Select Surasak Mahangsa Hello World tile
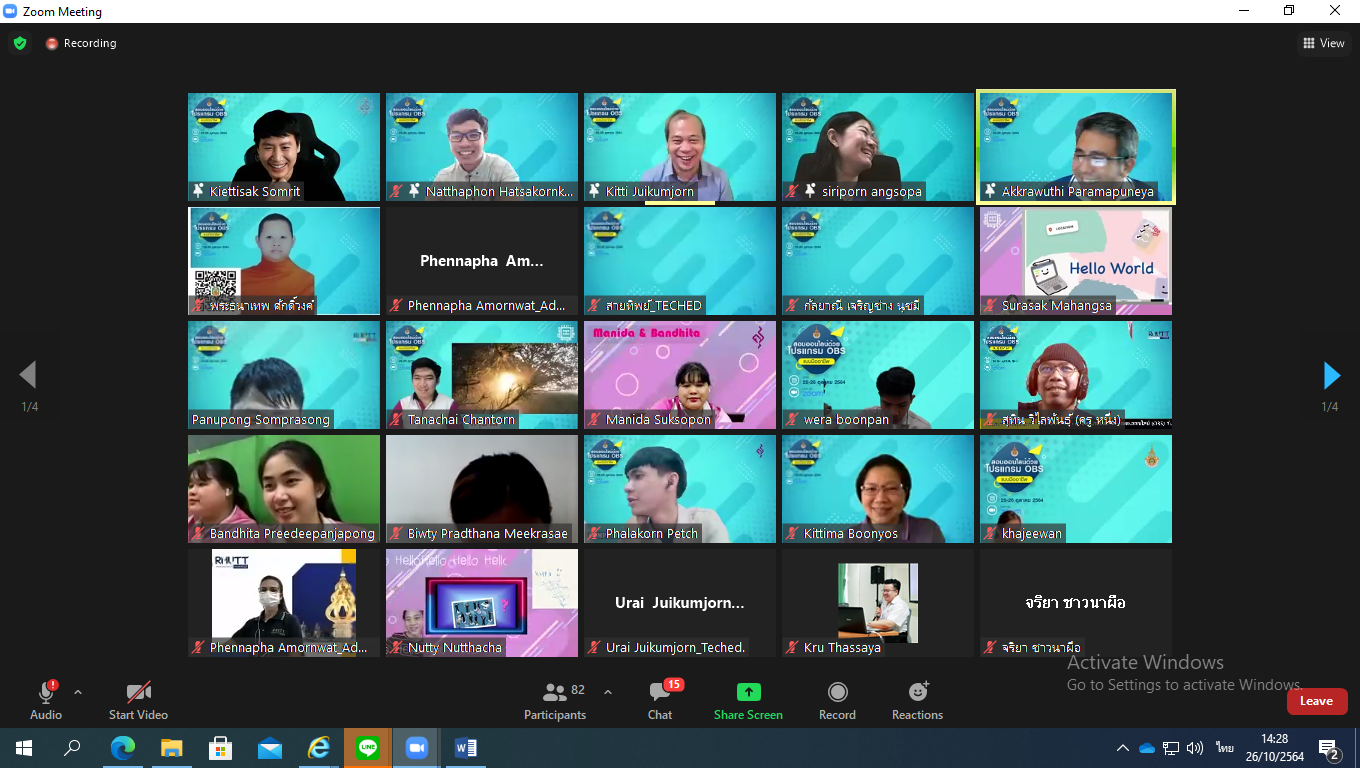This screenshot has height=768, width=1360. [1076, 261]
